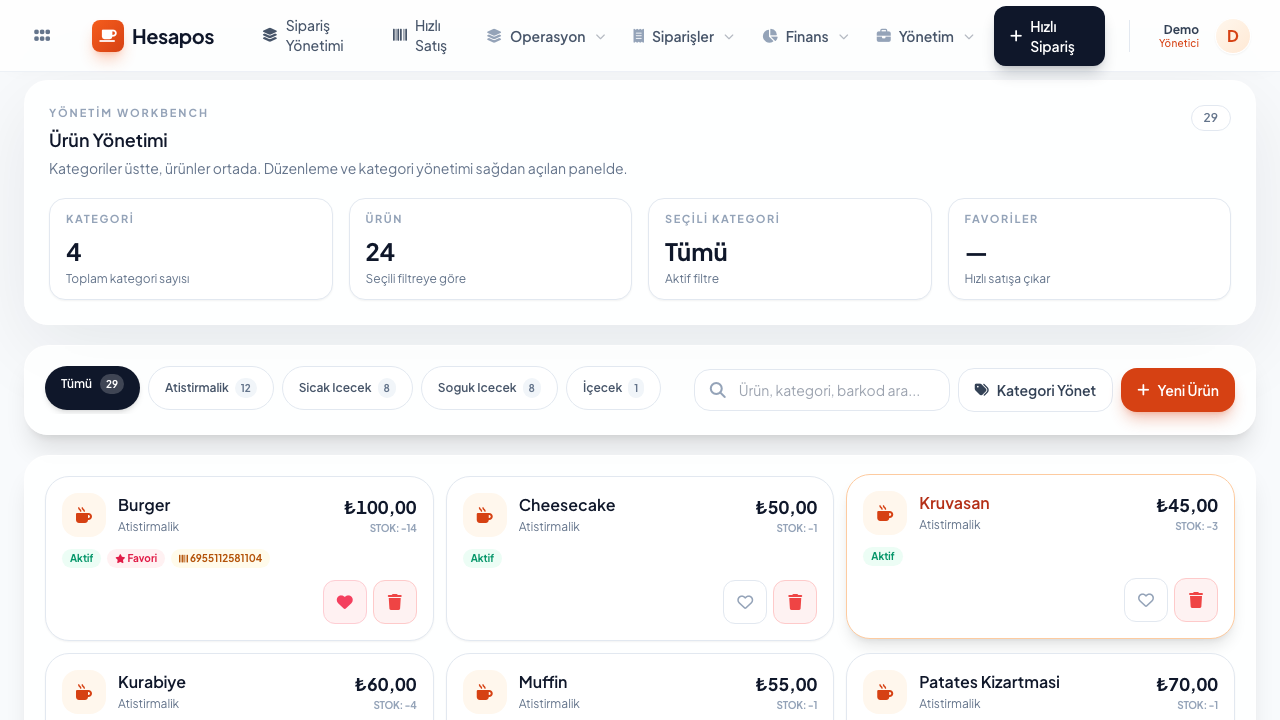Click the Kategori summary card
1280x720 pixels.
tap(191, 249)
